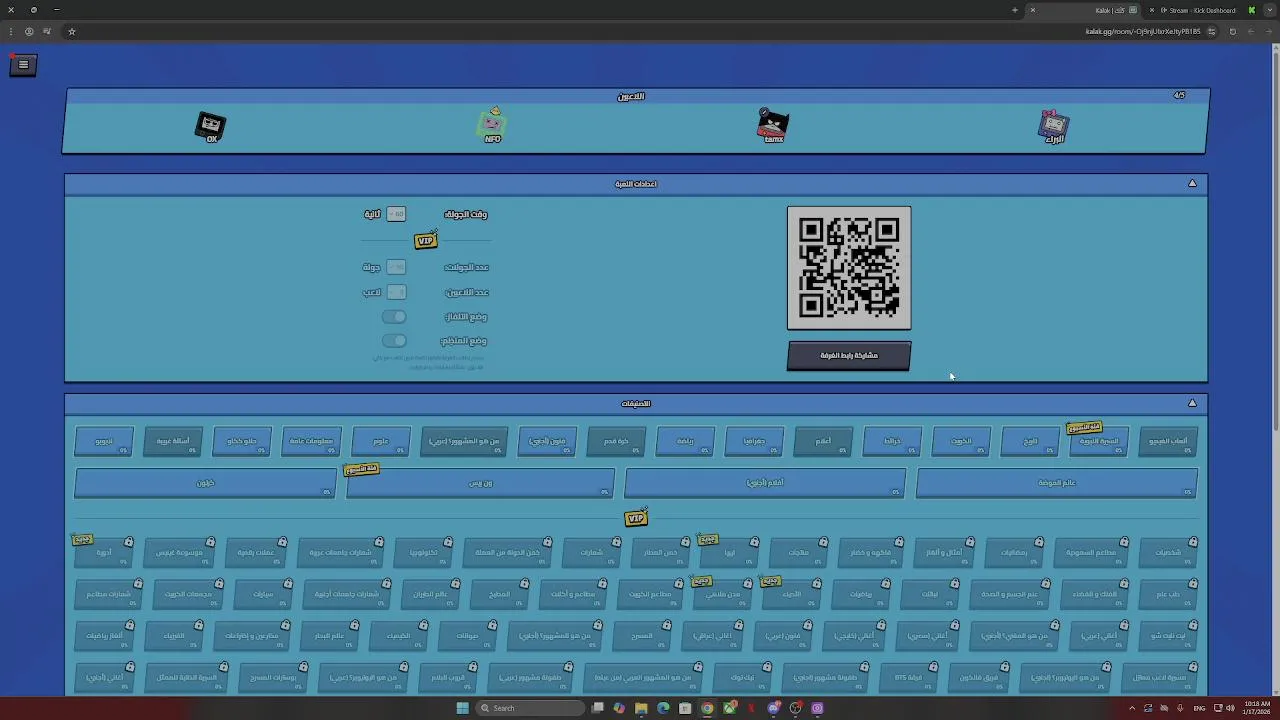
Task: Select the رياضة category
Action: [685, 442]
